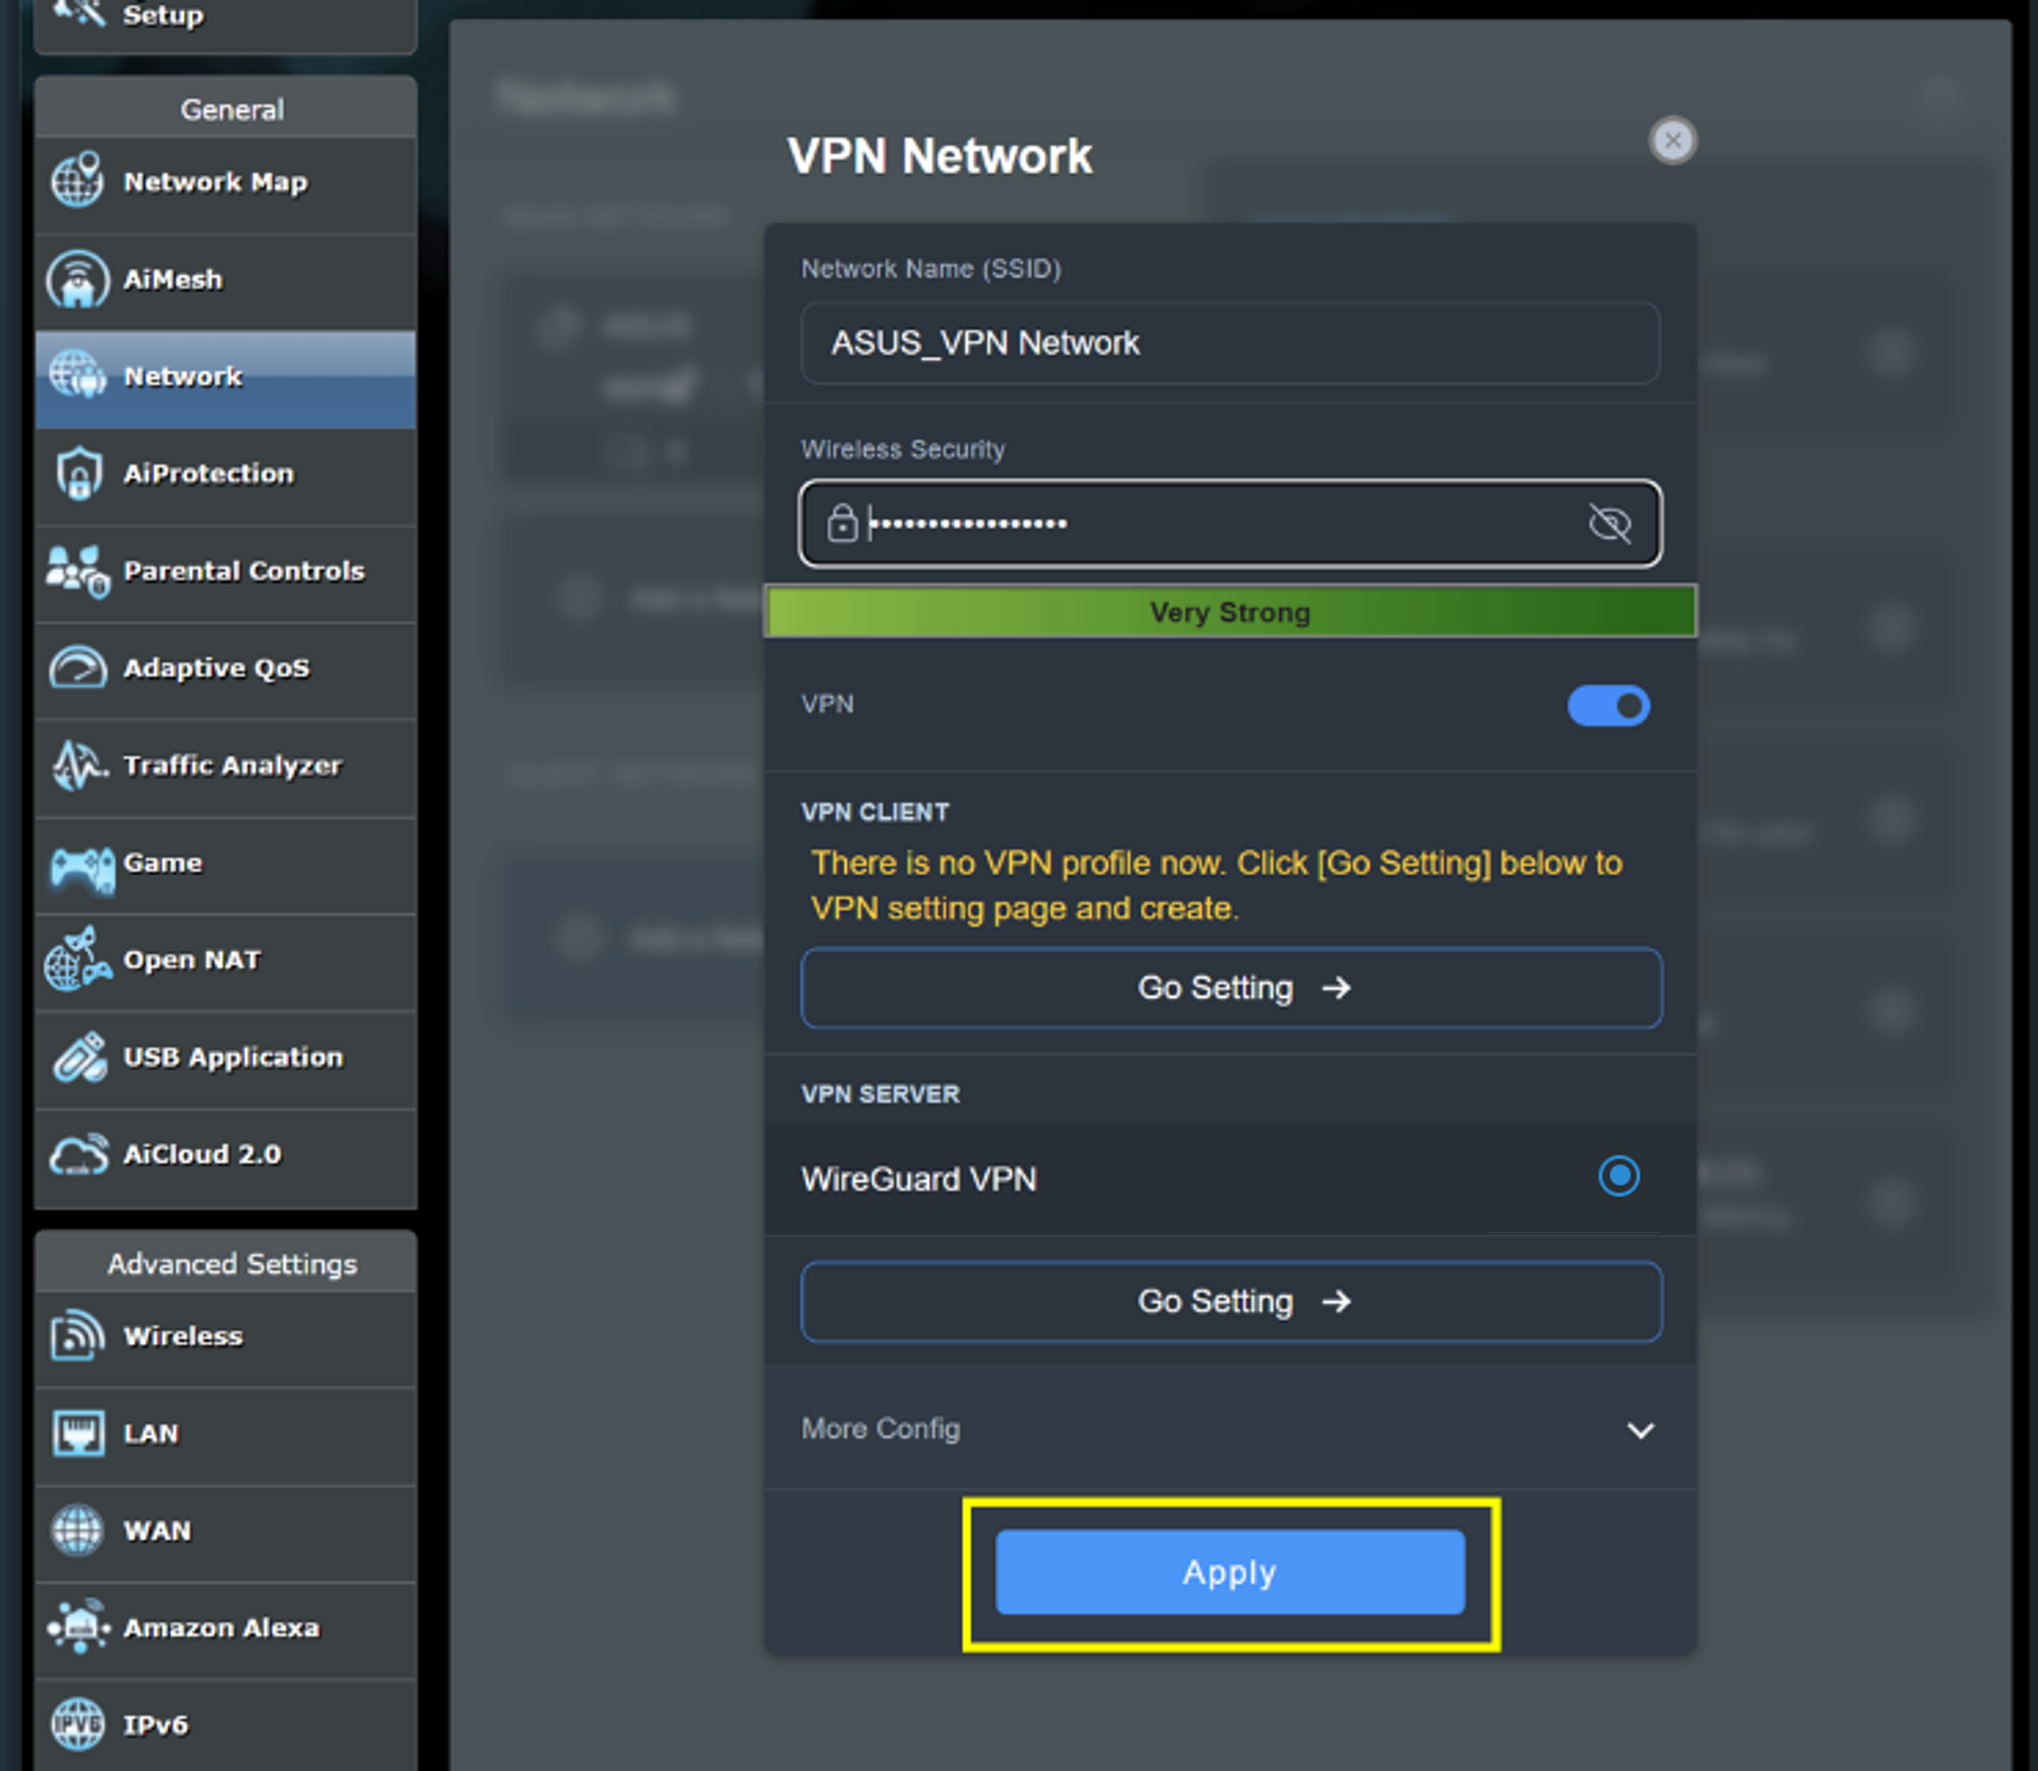Image resolution: width=2038 pixels, height=1771 pixels.
Task: Open AiCloud 2.0 cloud icon
Action: [79, 1155]
